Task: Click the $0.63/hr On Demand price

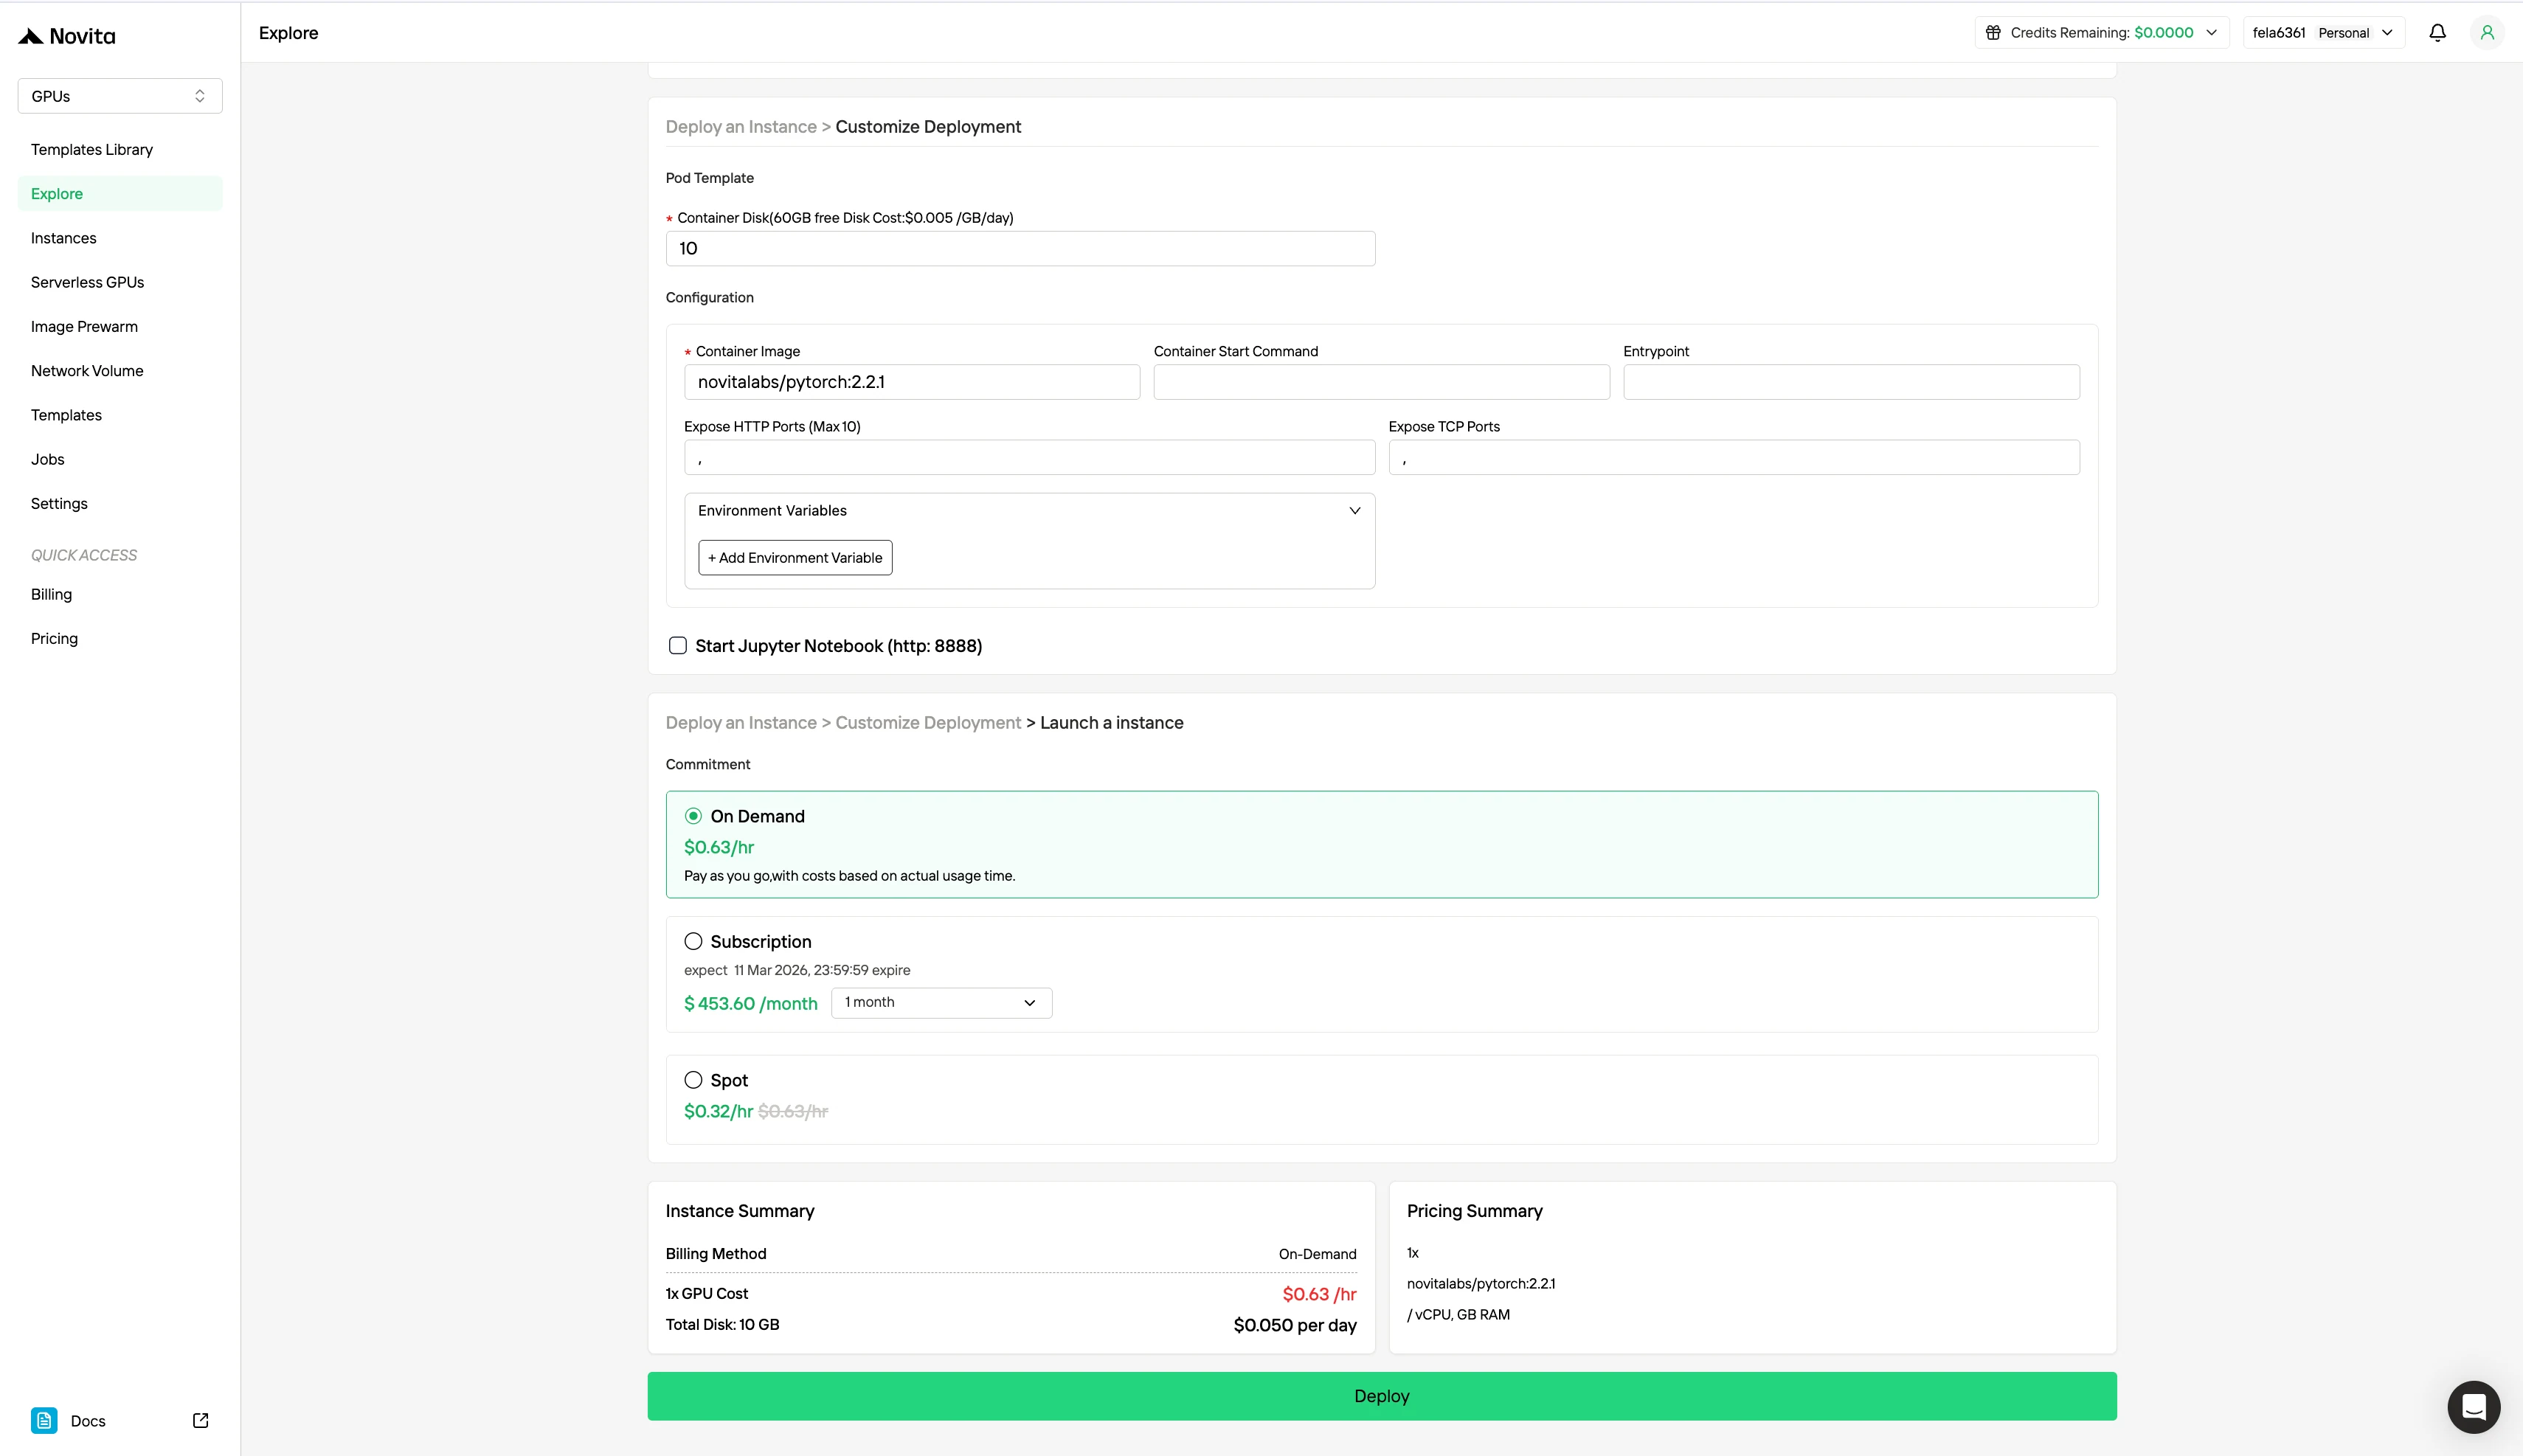Action: click(x=719, y=848)
